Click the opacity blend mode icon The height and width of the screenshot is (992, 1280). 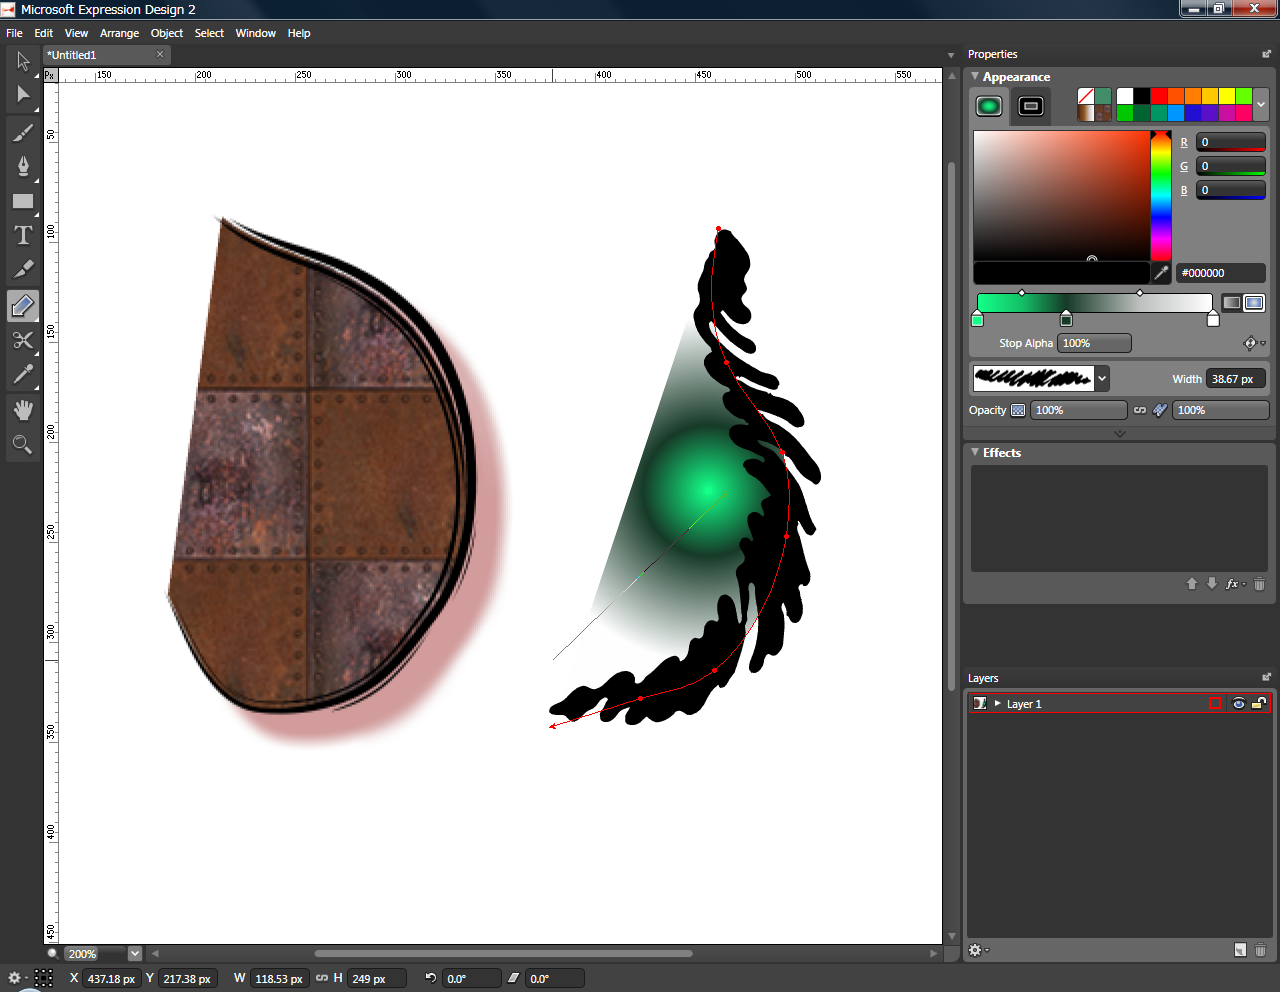[x=1018, y=410]
